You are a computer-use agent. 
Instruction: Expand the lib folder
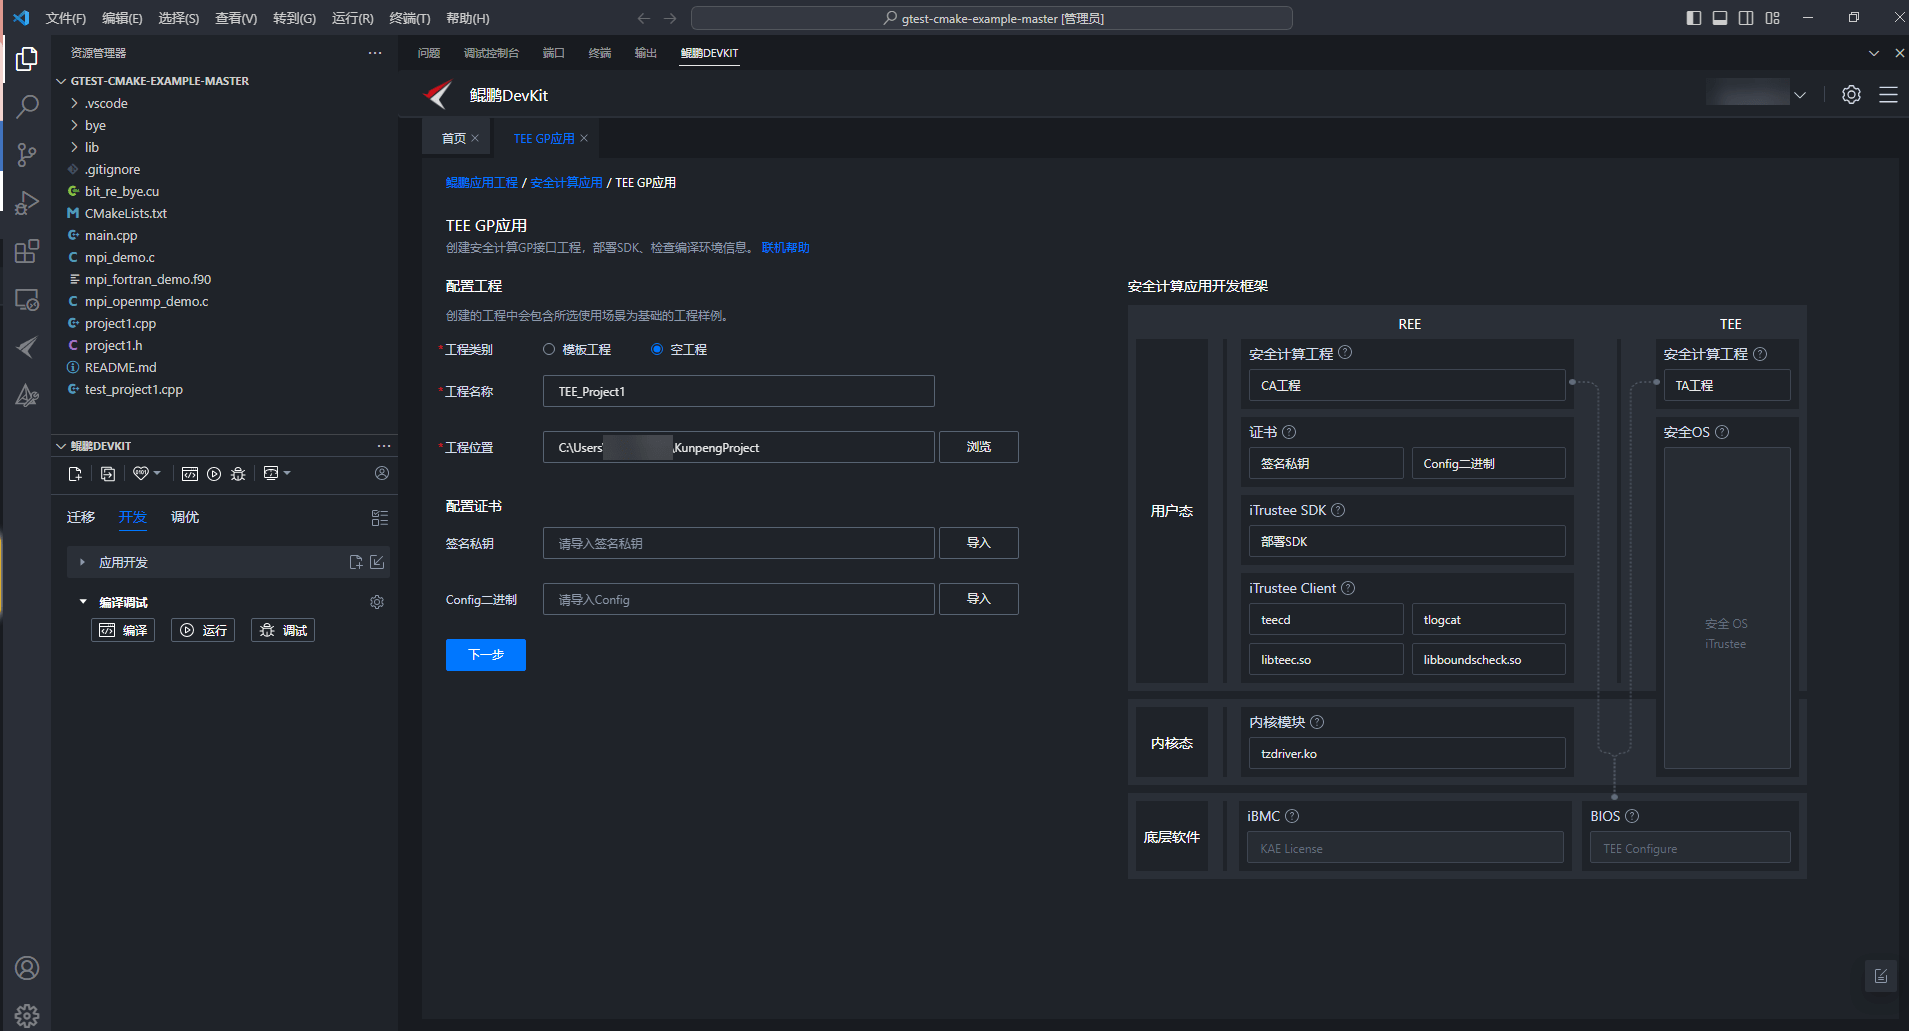[x=74, y=147]
